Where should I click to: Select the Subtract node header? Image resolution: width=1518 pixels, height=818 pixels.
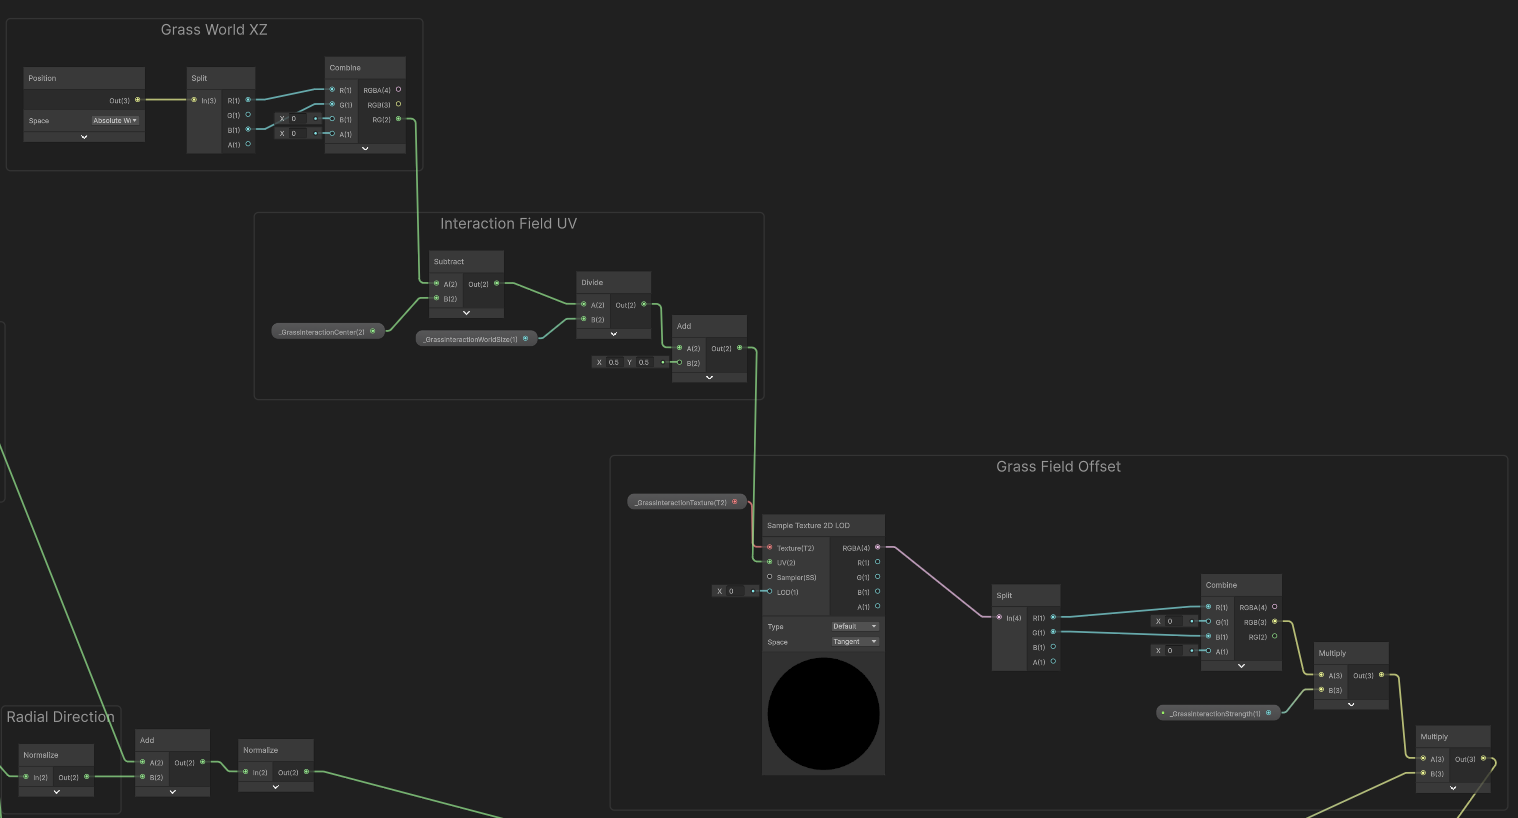(466, 262)
